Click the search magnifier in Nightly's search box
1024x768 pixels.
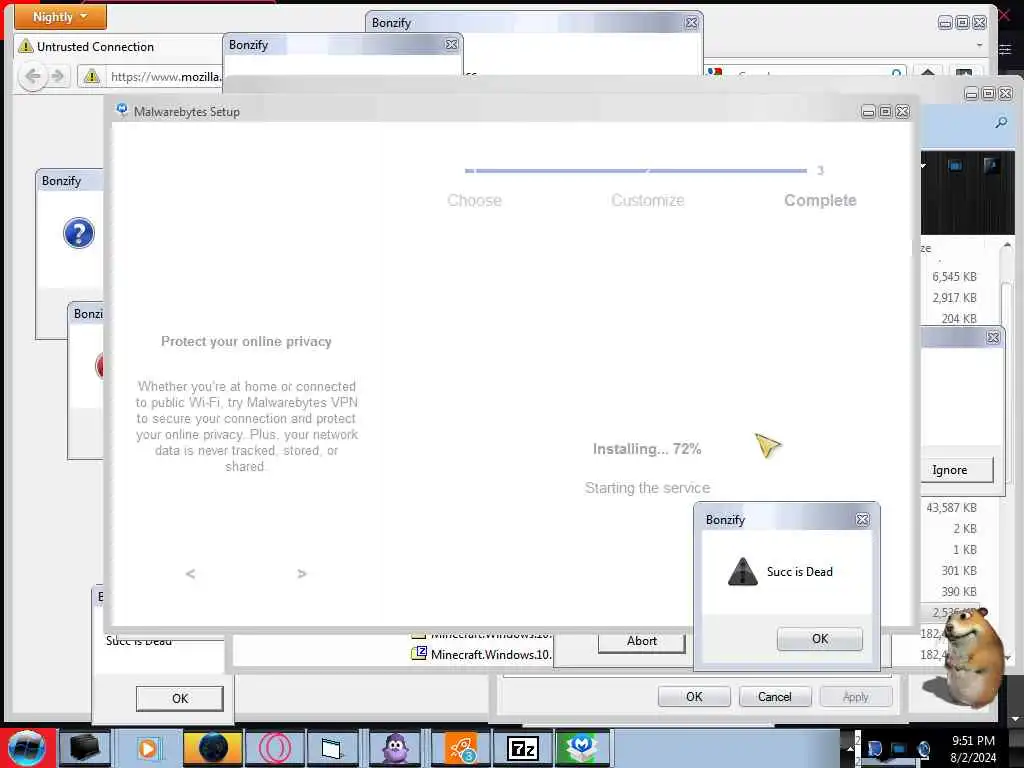897,72
